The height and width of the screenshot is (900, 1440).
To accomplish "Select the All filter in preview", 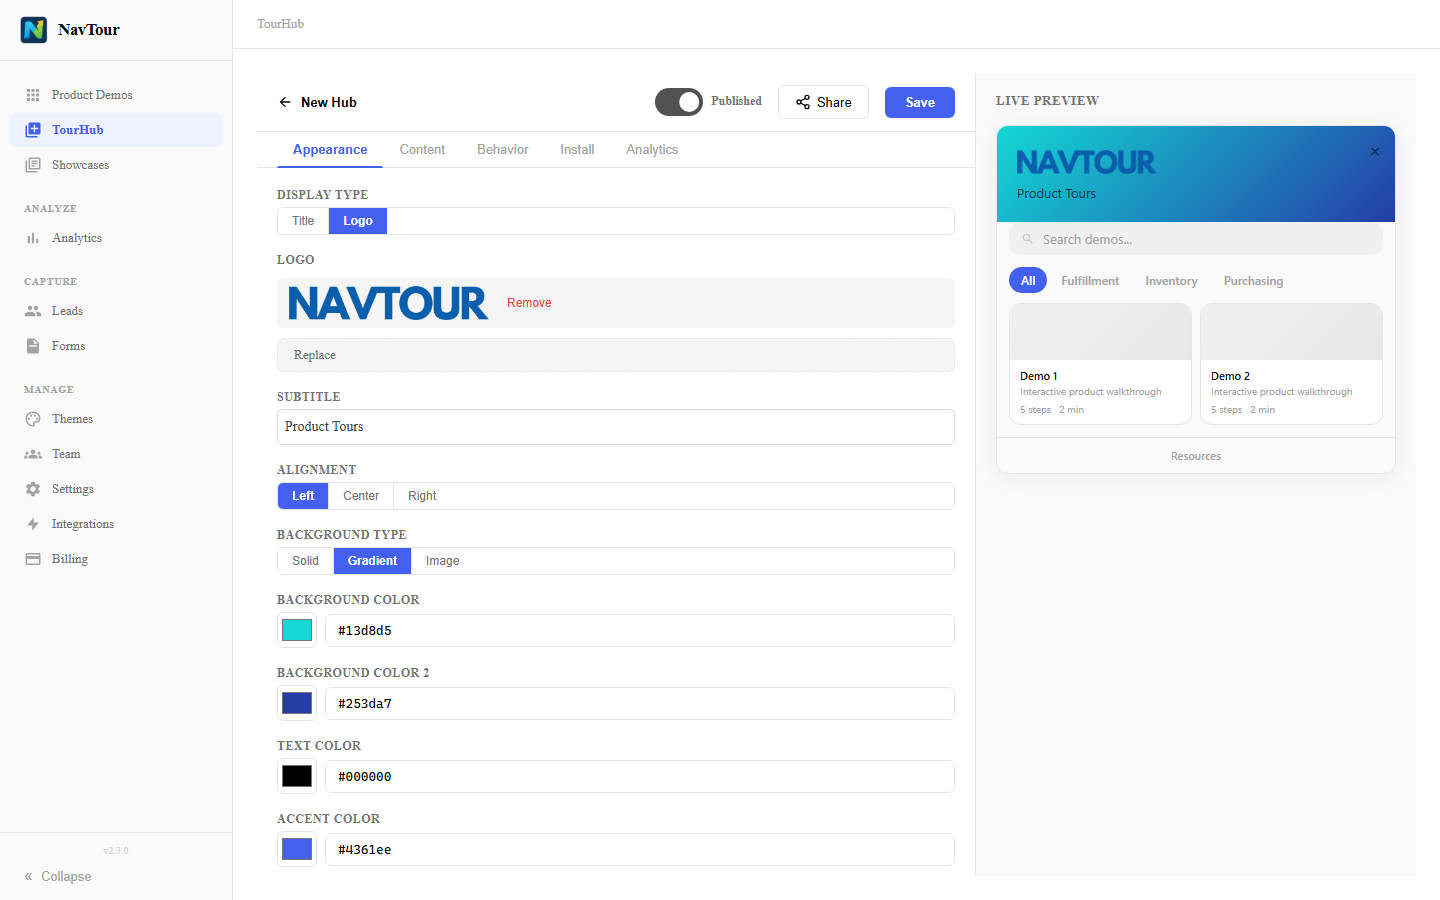I will [x=1028, y=281].
